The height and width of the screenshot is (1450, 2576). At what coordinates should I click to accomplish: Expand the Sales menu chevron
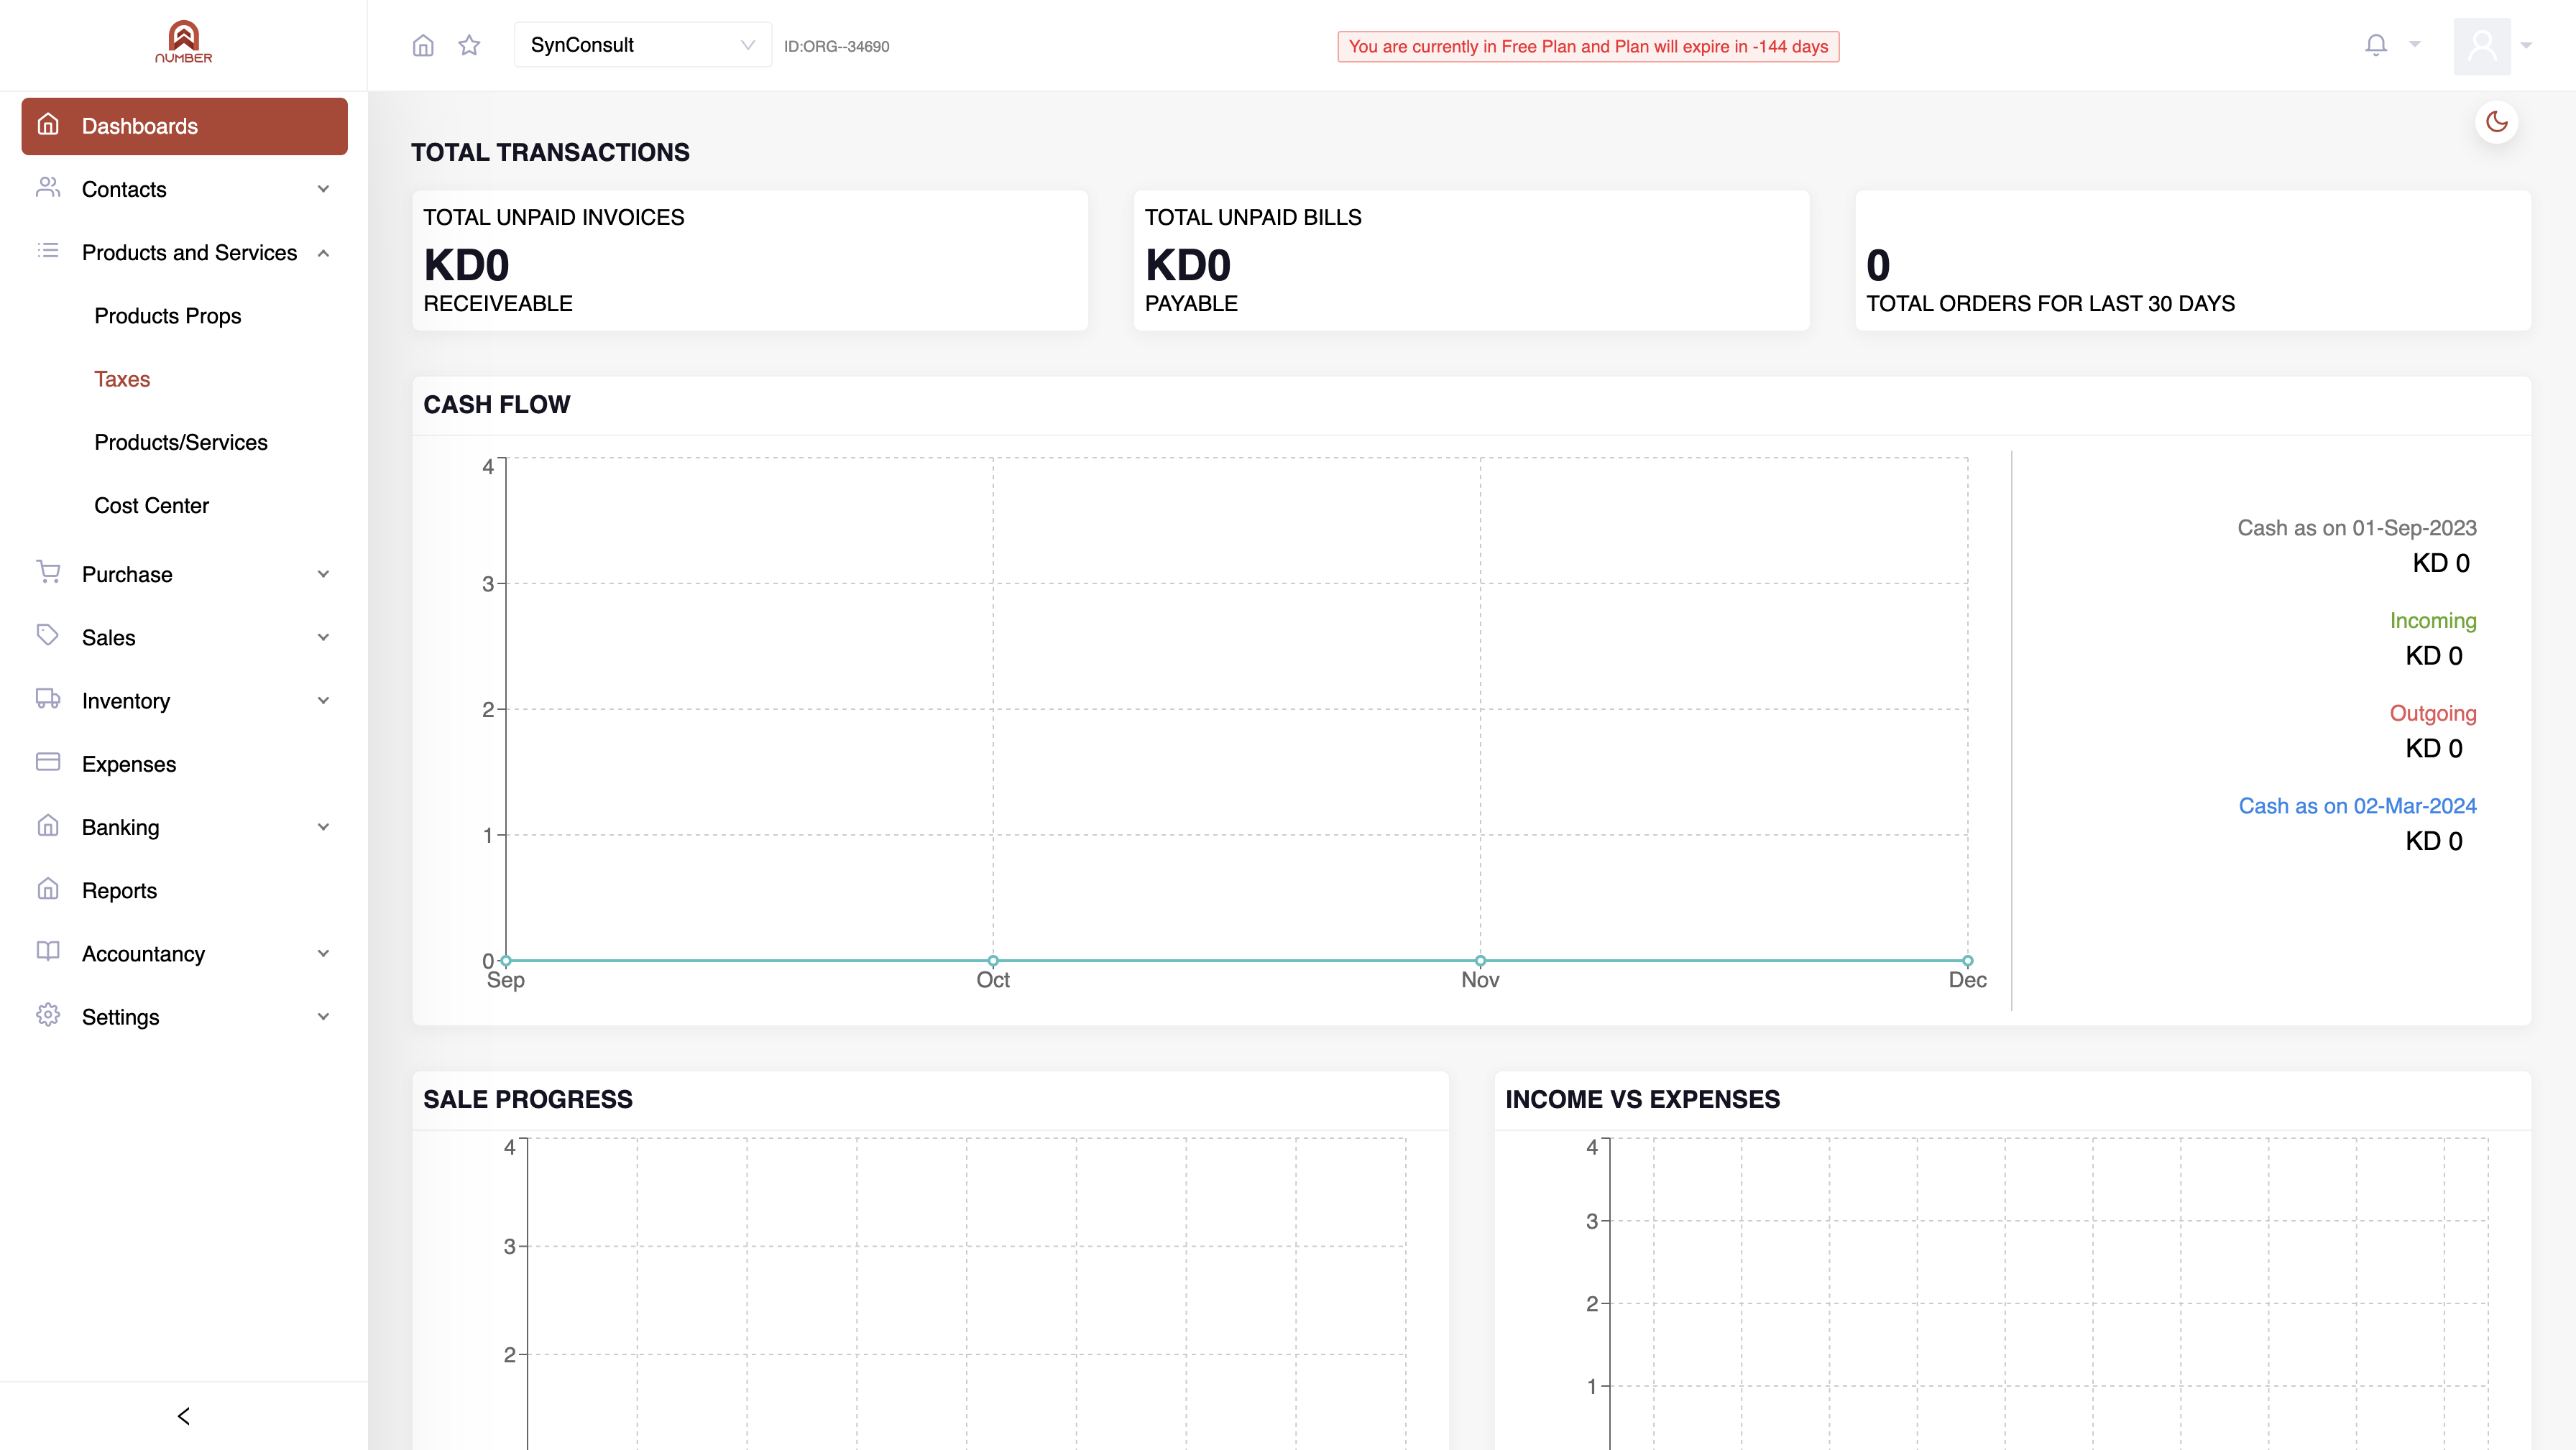click(323, 638)
